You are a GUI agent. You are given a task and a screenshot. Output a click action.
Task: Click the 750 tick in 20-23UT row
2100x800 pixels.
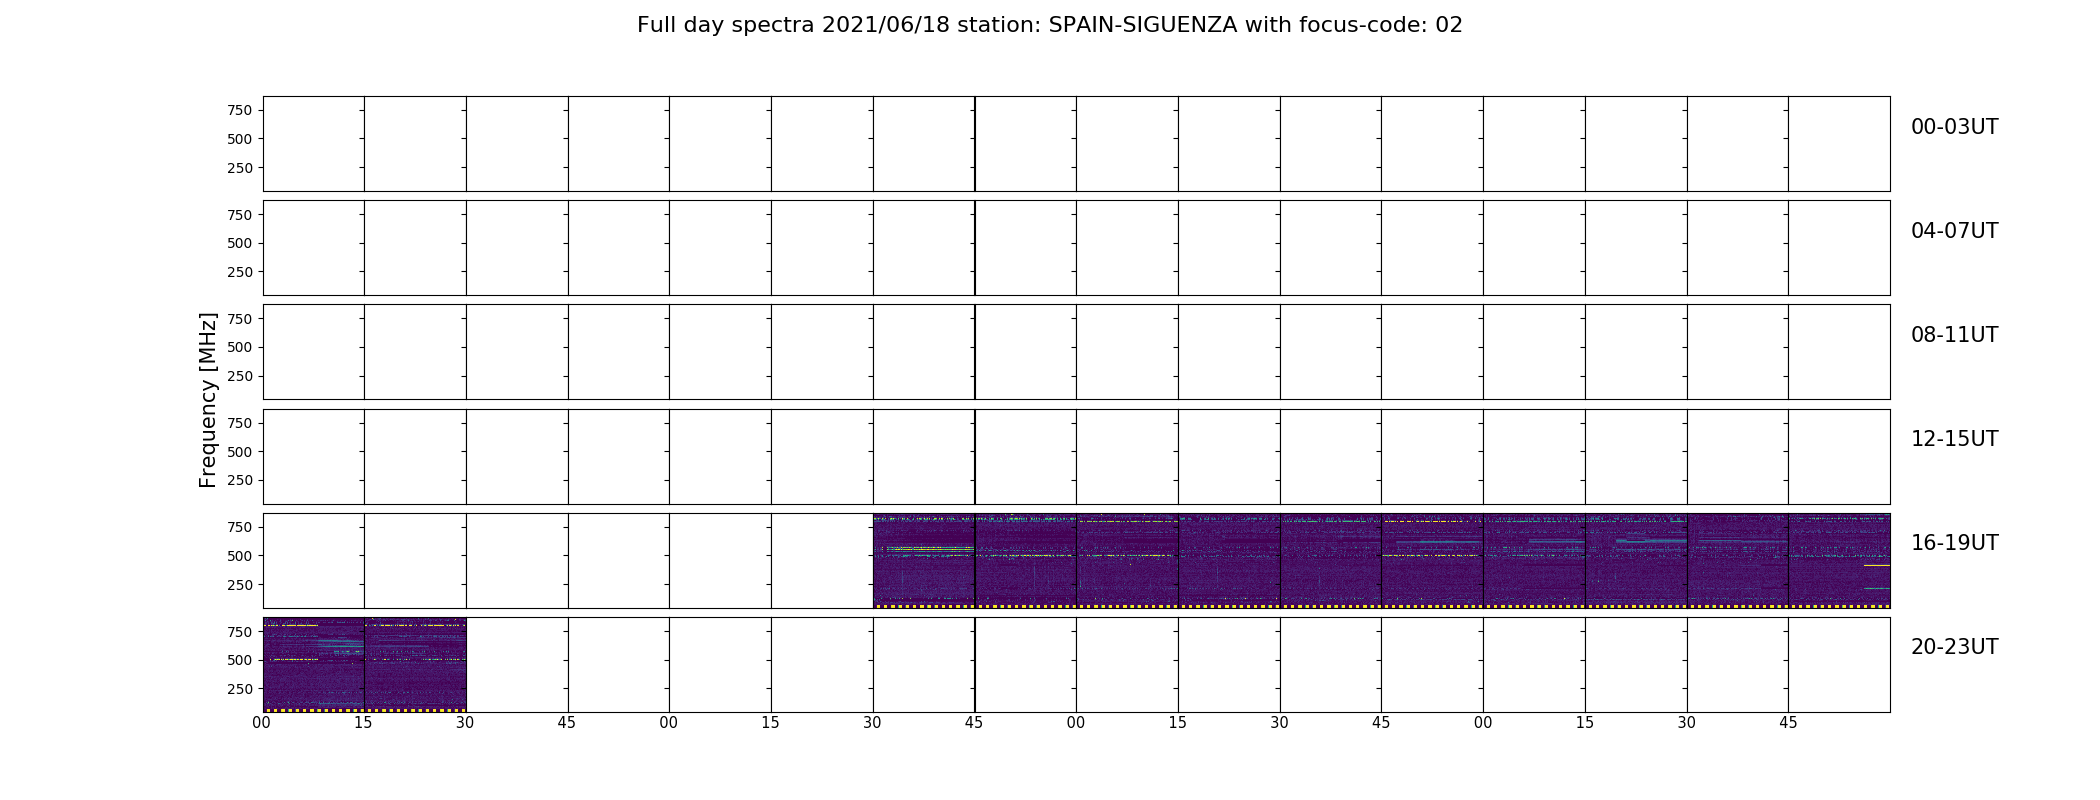click(240, 632)
